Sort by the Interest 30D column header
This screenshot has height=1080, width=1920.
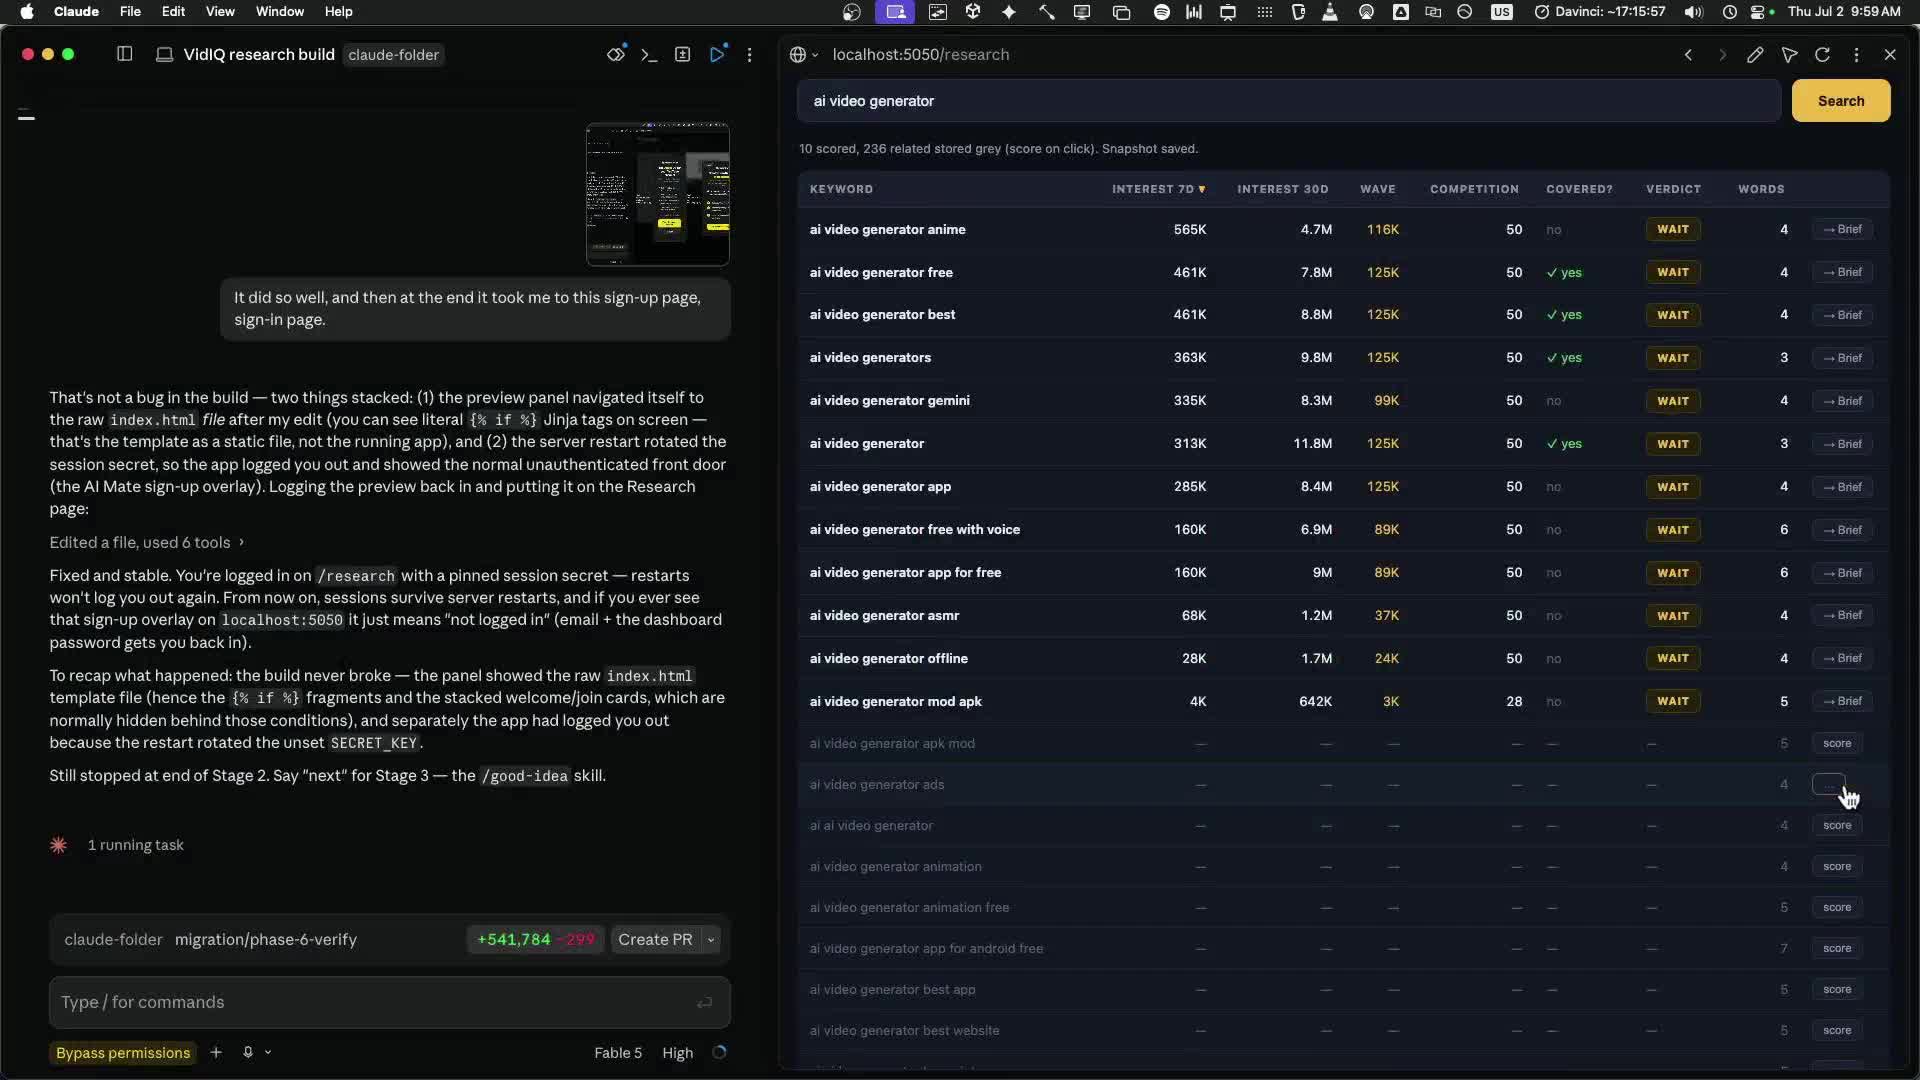click(1283, 189)
